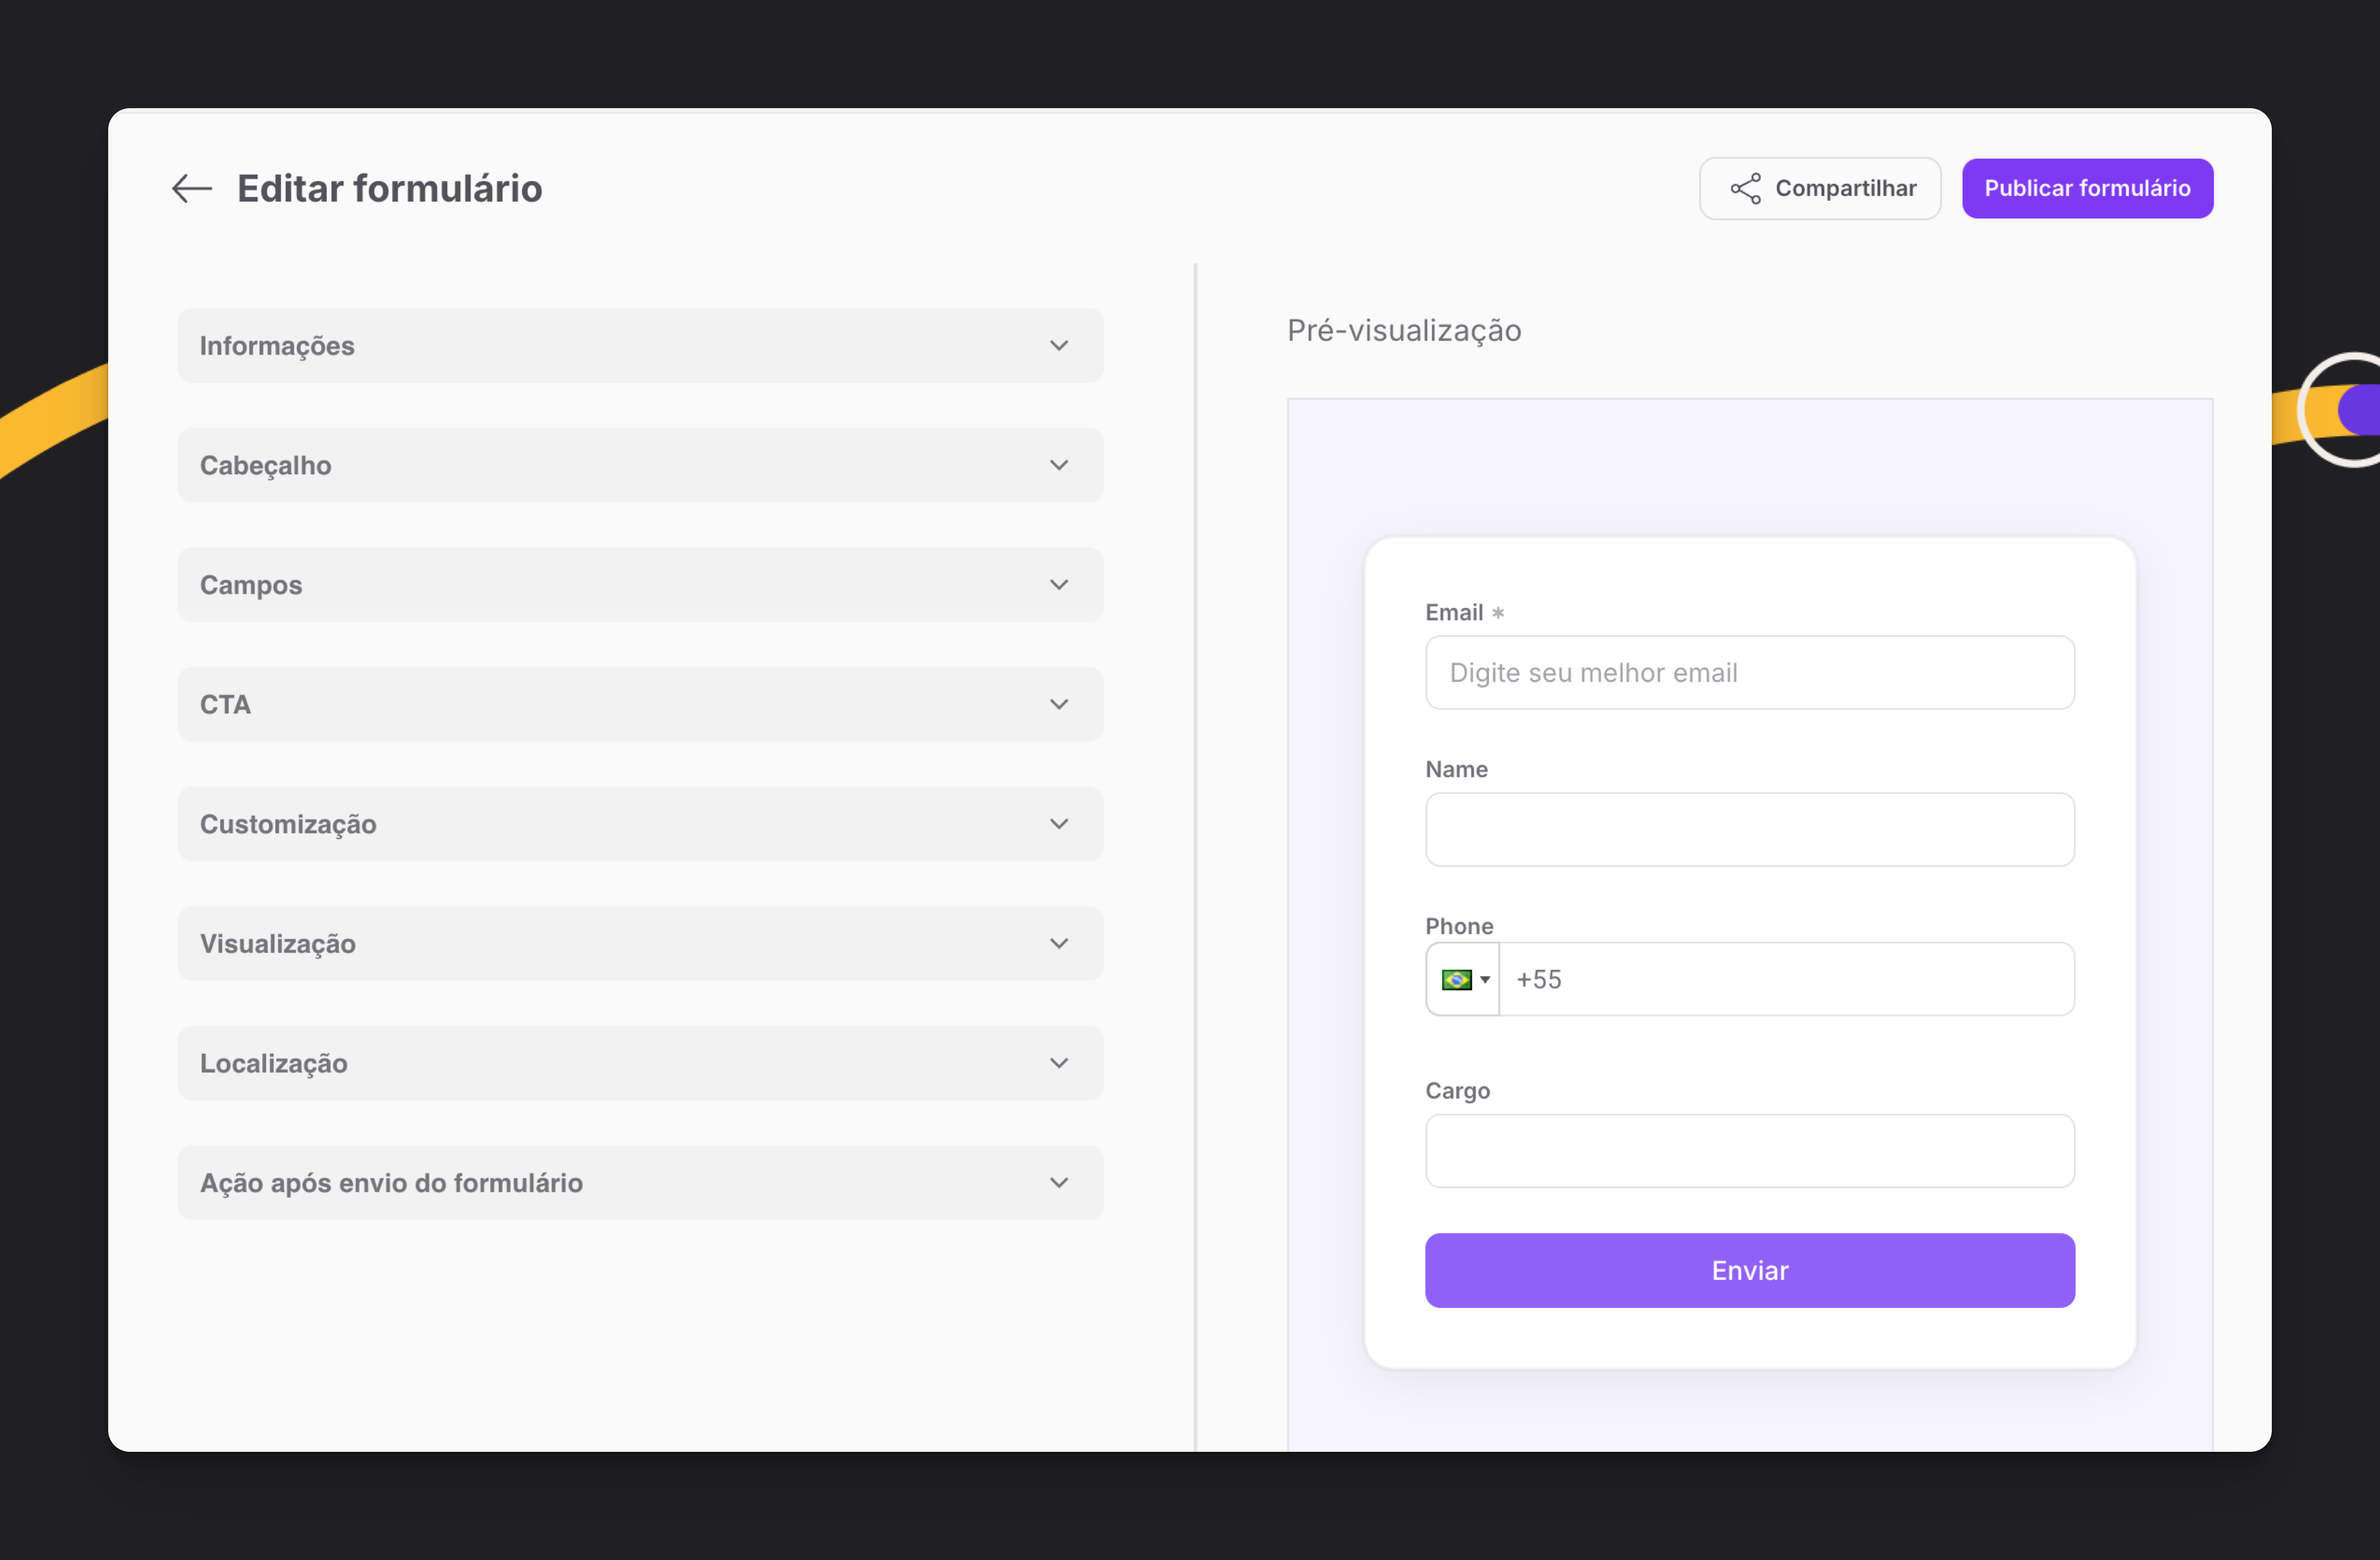The height and width of the screenshot is (1560, 2380).
Task: Expand the CTA section
Action: point(640,704)
